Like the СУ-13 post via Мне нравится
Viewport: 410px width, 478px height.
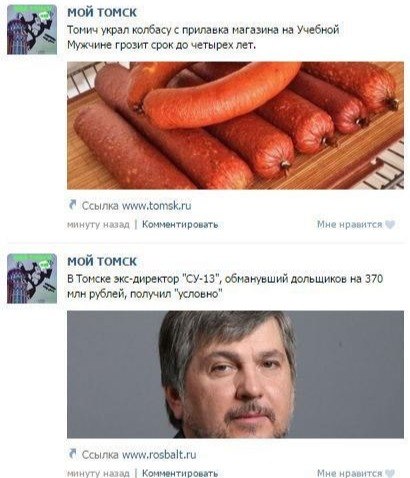pos(349,473)
